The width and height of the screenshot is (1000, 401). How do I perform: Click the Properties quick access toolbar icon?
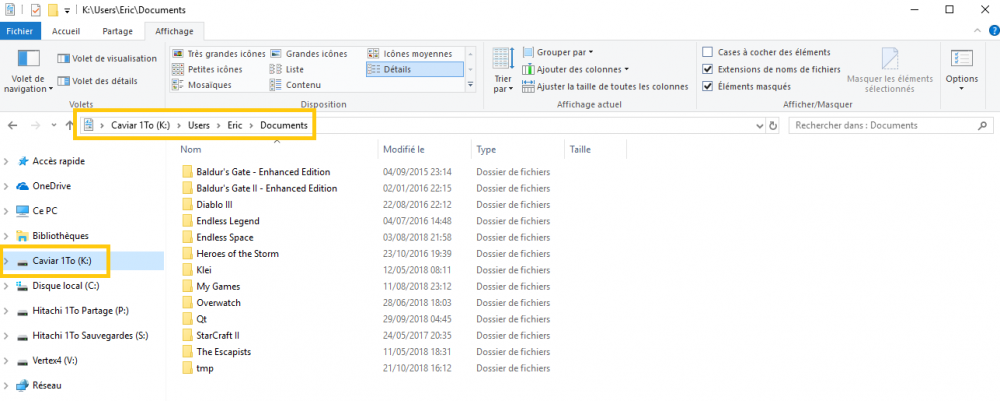(x=36, y=10)
